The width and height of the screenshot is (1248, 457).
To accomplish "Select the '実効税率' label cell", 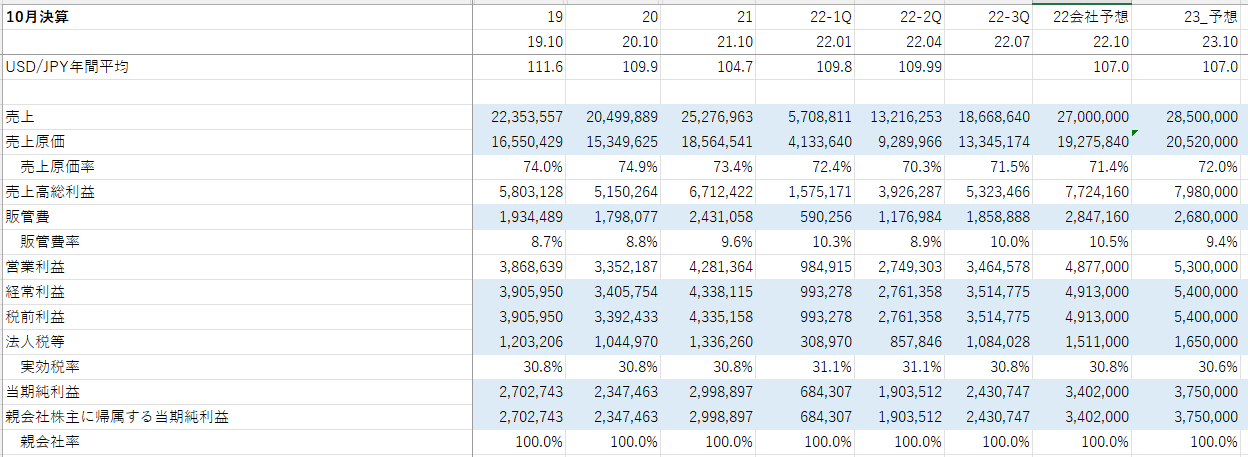I will point(237,367).
